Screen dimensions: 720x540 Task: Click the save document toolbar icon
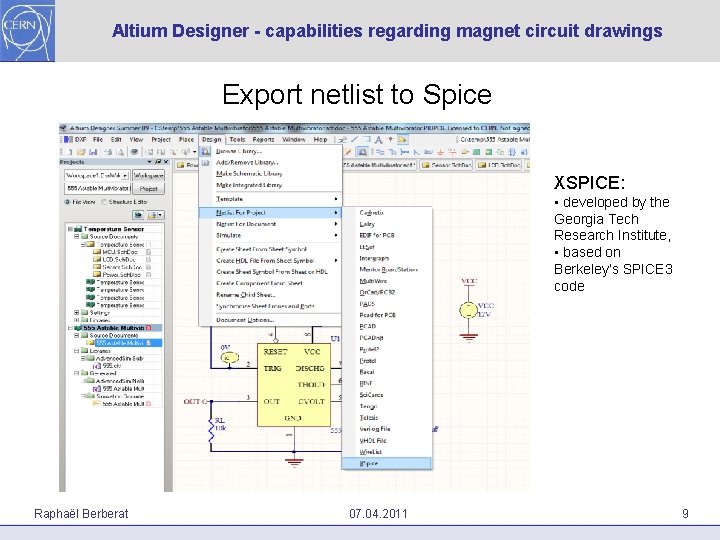point(93,152)
